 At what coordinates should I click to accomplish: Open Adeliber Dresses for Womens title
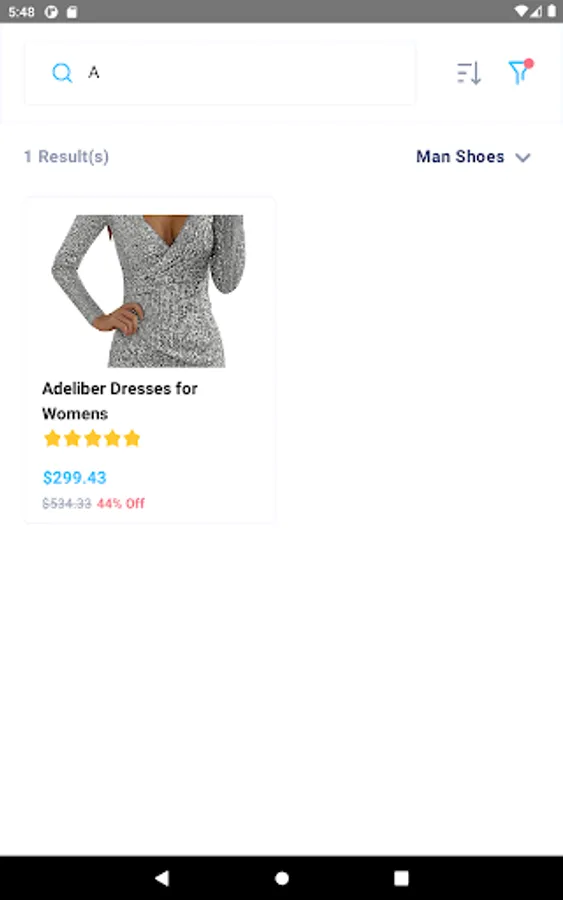(x=119, y=401)
